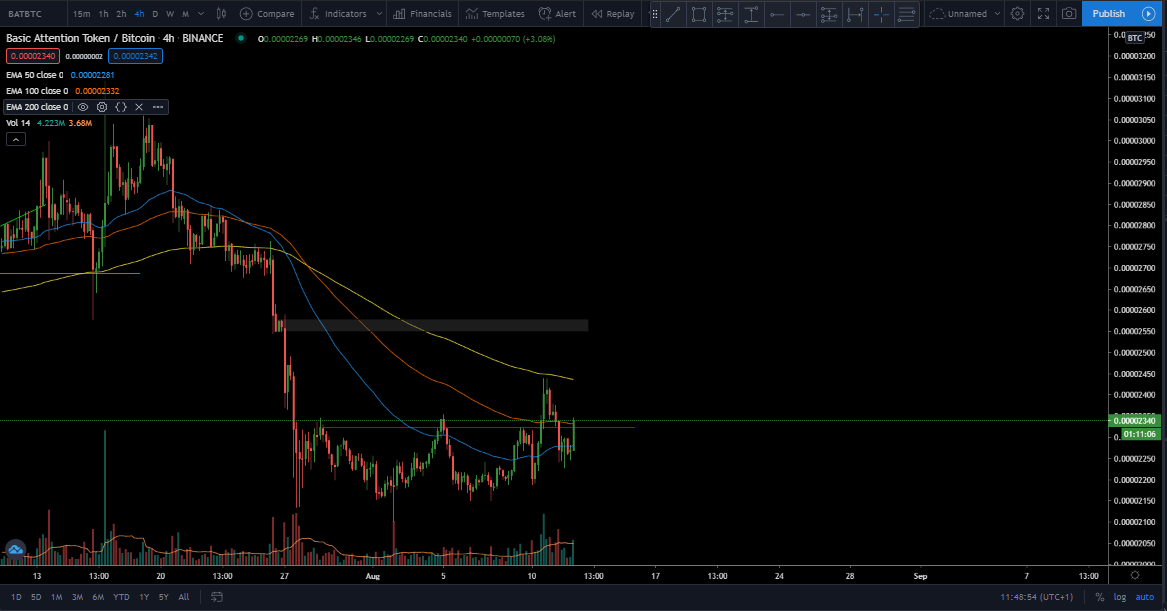The height and width of the screenshot is (611, 1167).
Task: Switch to the Daily timeframe
Action: coord(155,13)
